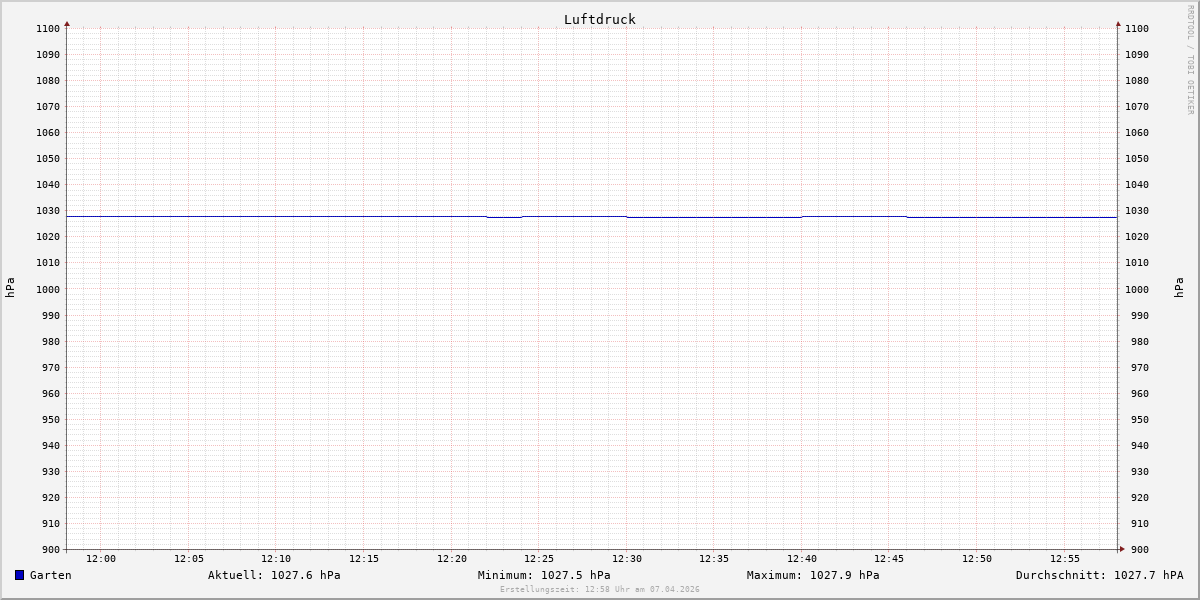Click the right y-axis top arrow
This screenshot has height=600, width=1200.
pyautogui.click(x=1118, y=23)
